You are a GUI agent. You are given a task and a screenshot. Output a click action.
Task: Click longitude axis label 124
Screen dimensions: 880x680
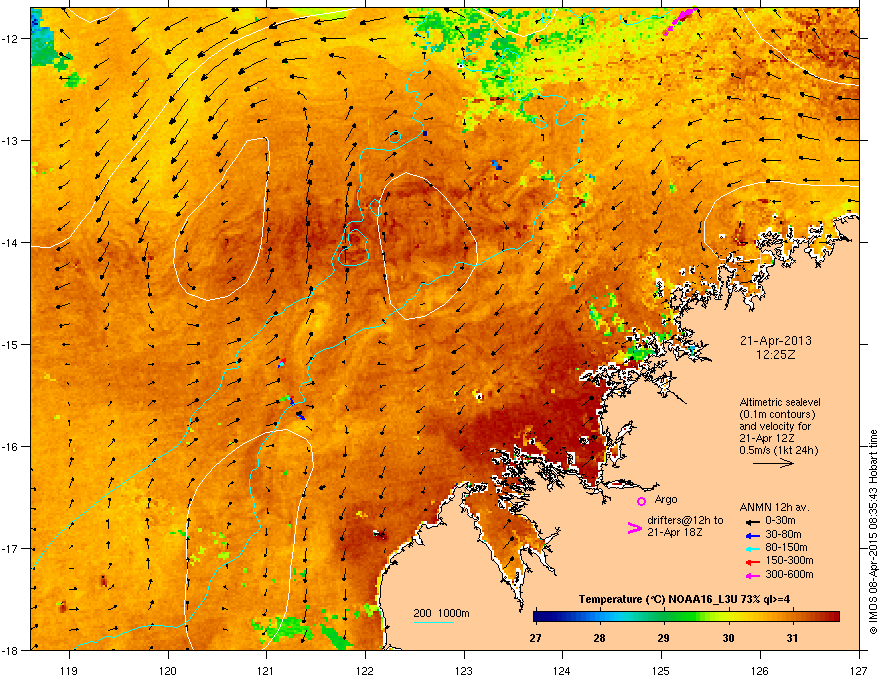[562, 670]
